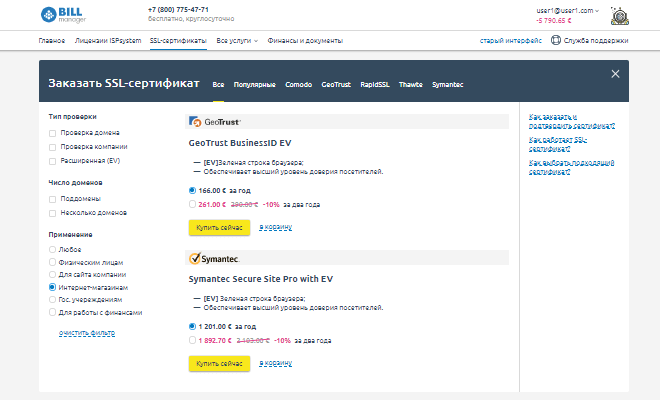Check the Проверка компании checkbox
Viewport: 660px width, 400px height.
pyautogui.click(x=52, y=147)
